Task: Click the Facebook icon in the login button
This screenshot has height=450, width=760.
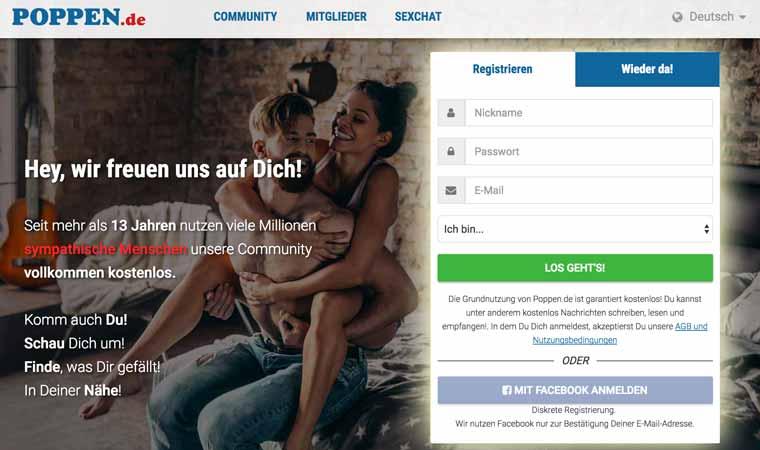Action: (507, 390)
